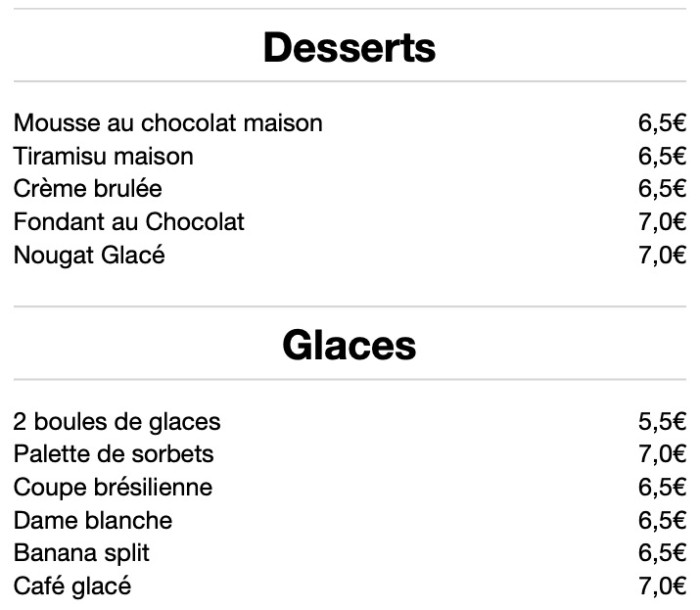Pick the Nougat Glacé item
700x610 pixels.
coord(89,255)
